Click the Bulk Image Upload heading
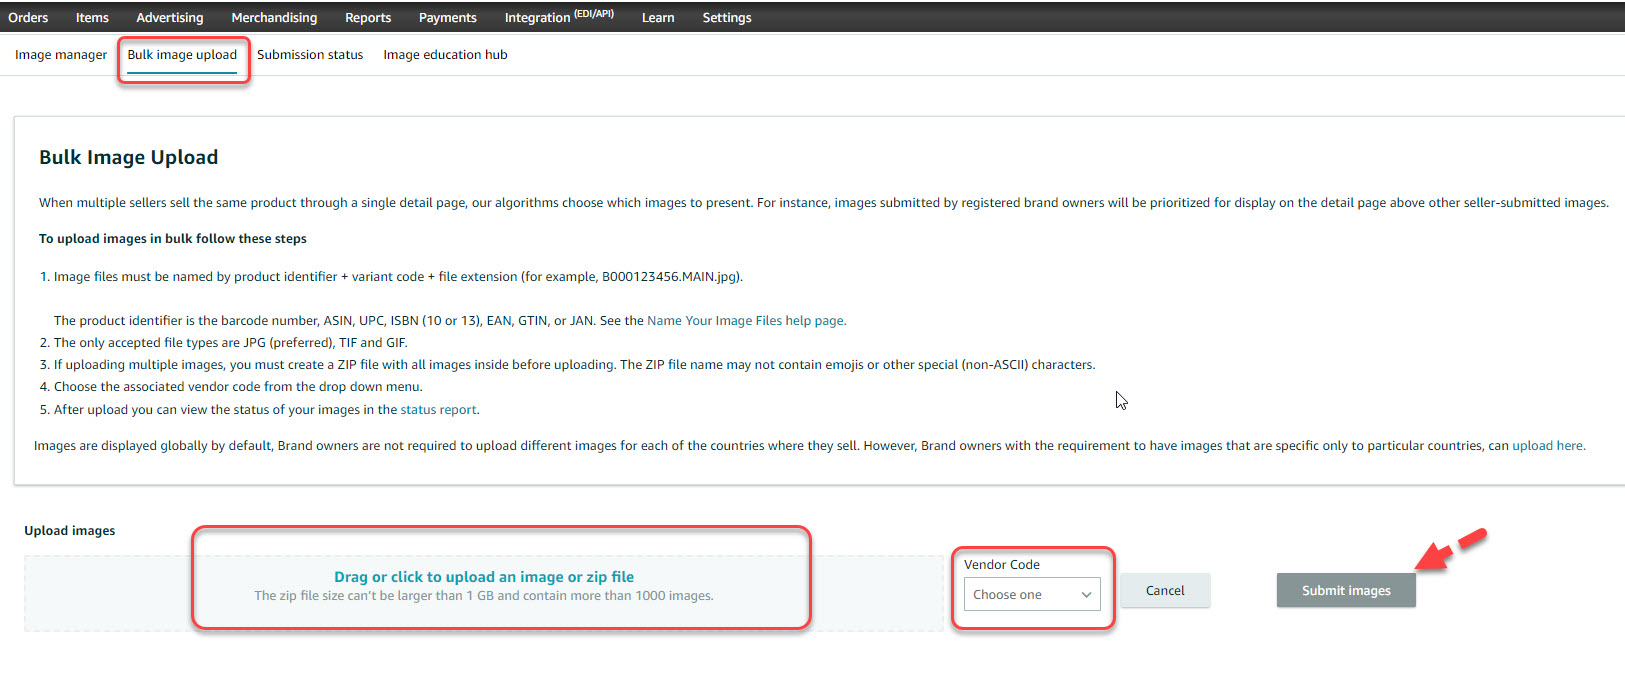The image size is (1625, 673). point(128,157)
